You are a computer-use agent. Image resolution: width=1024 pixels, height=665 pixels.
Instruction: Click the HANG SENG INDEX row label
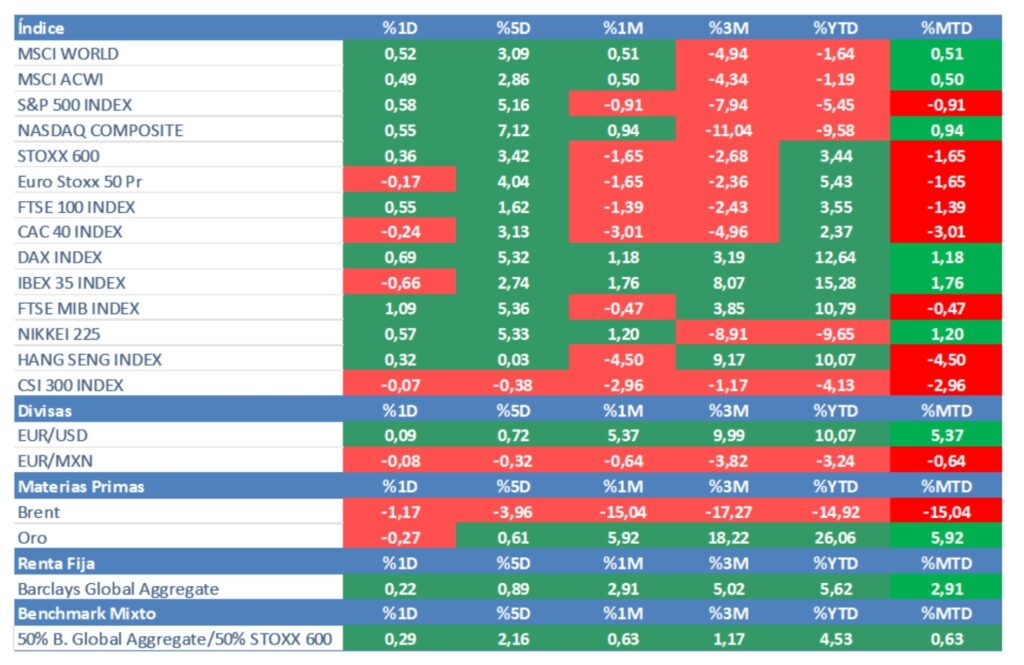(x=89, y=360)
